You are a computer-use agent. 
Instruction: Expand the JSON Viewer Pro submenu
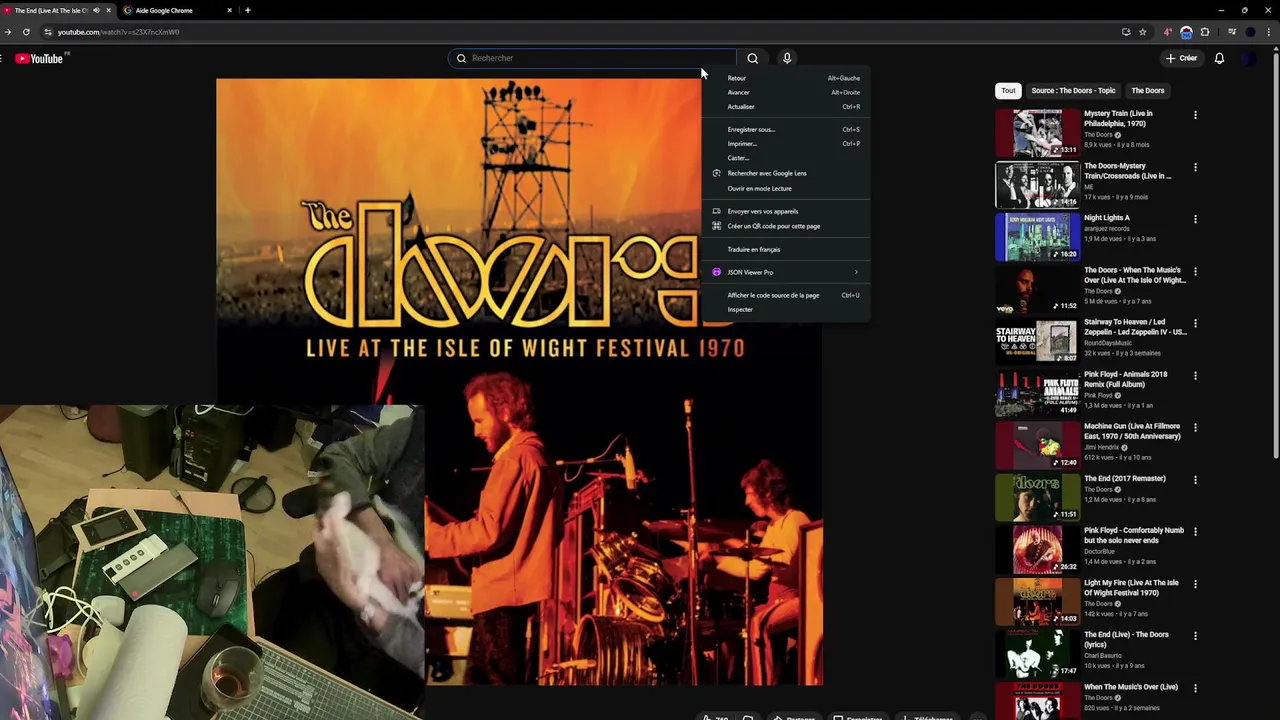point(786,272)
